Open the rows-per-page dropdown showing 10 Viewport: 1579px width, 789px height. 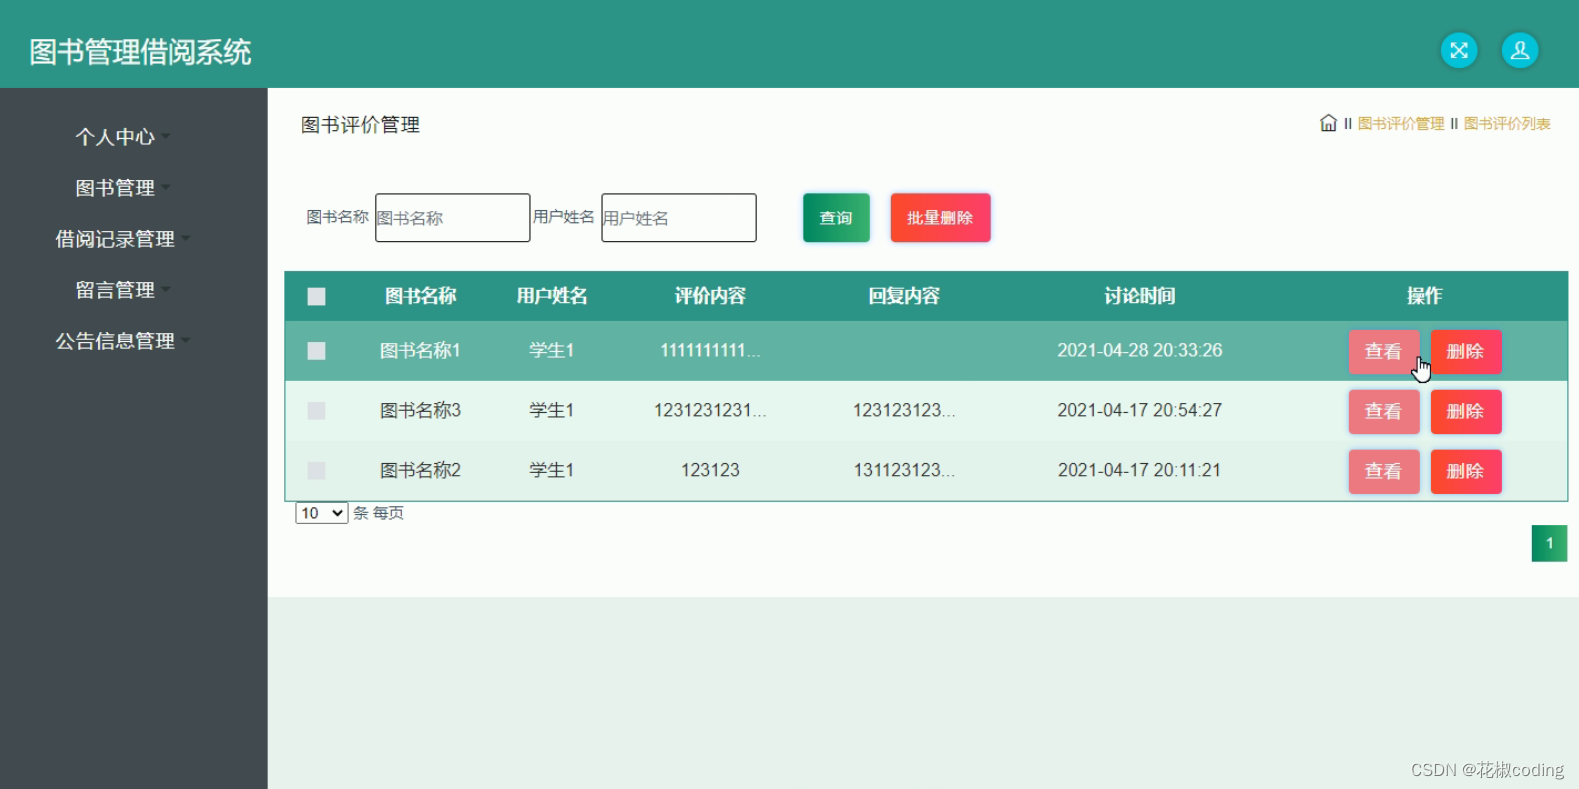[x=321, y=513]
